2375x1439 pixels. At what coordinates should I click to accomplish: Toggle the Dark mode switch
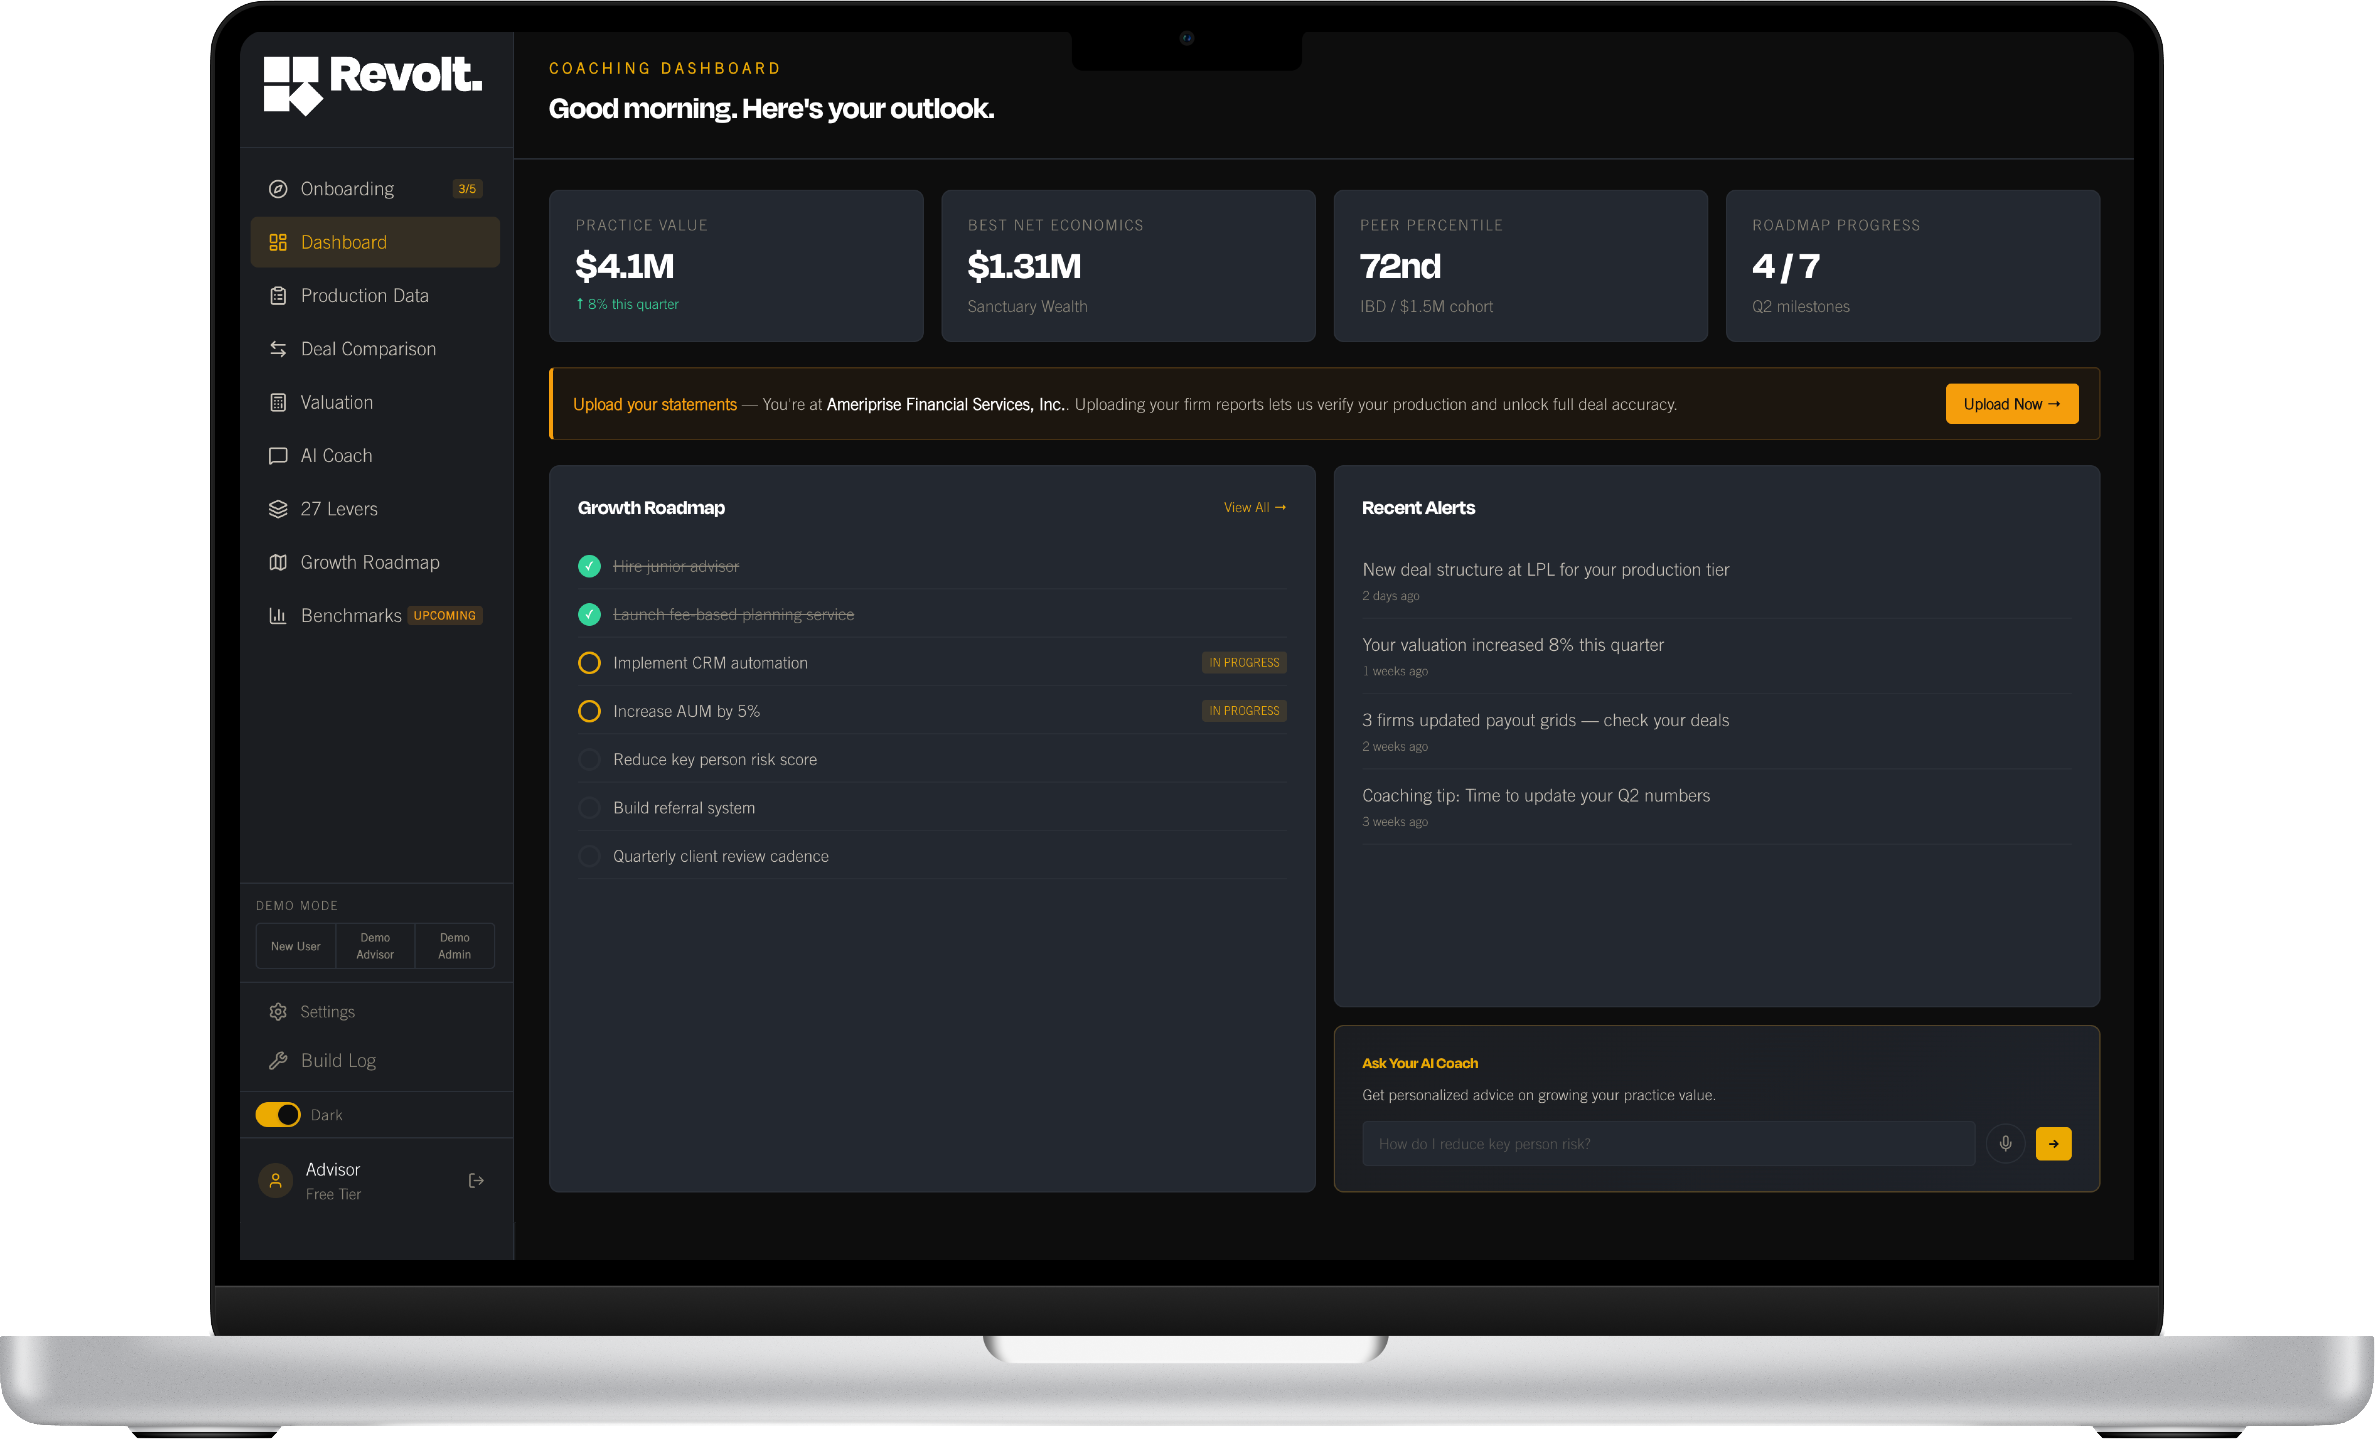click(278, 1115)
